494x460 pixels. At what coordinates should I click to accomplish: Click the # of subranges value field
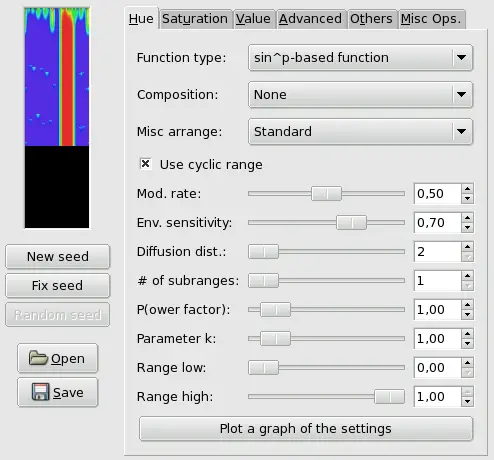tap(438, 280)
